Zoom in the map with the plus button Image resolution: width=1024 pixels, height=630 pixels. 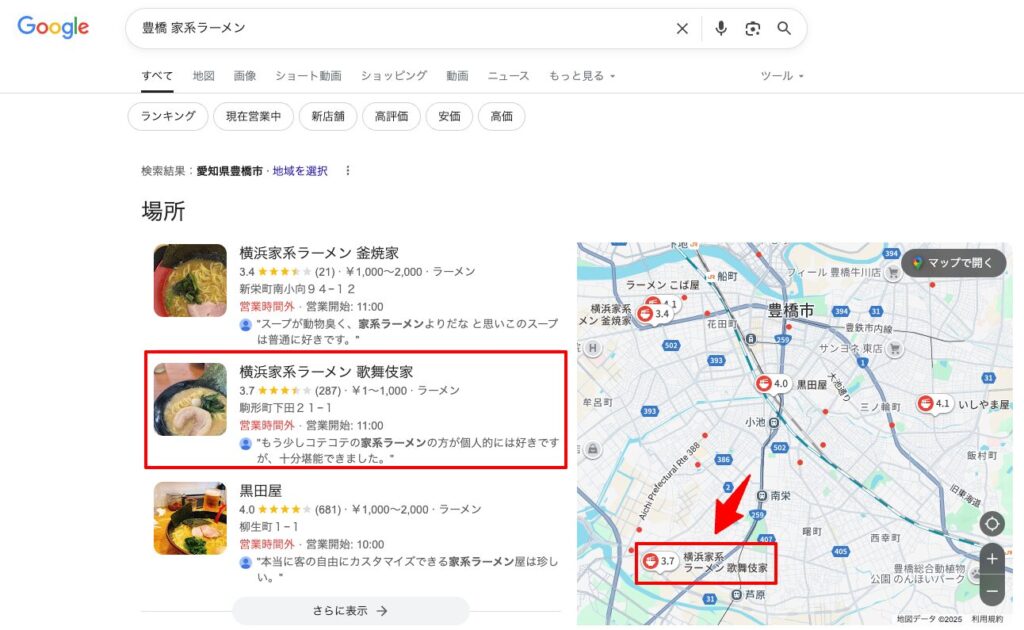992,559
